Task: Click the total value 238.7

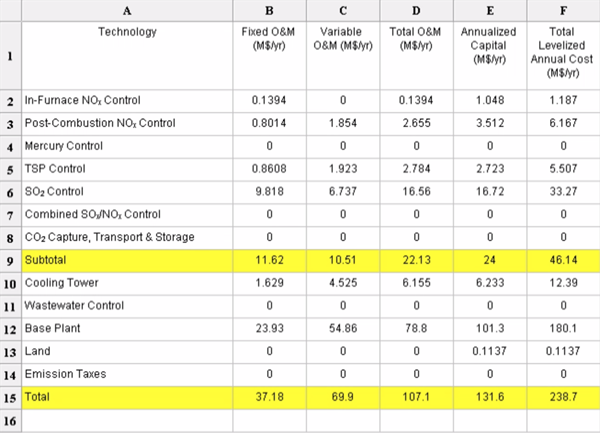Action: tap(563, 398)
